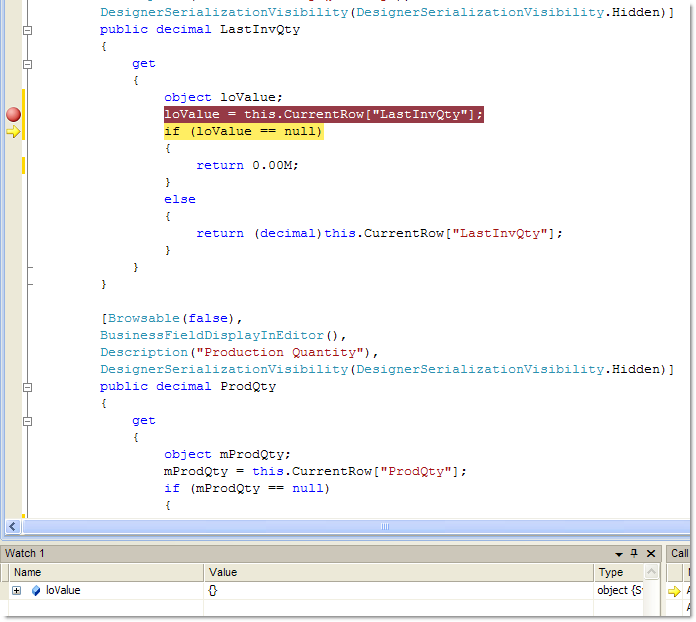Click the horizontal scrollbar left arrow
Viewport: 696px width, 622px height.
(13, 527)
